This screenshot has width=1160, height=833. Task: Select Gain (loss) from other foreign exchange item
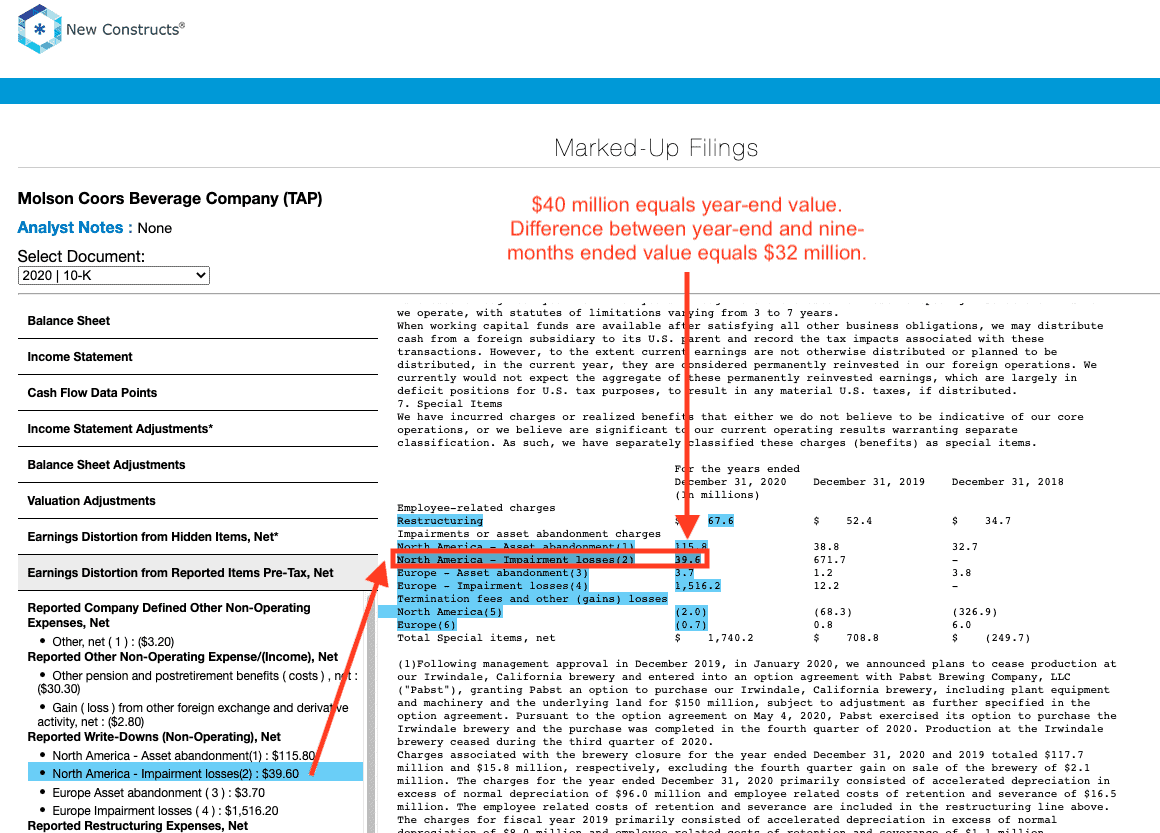tap(194, 715)
